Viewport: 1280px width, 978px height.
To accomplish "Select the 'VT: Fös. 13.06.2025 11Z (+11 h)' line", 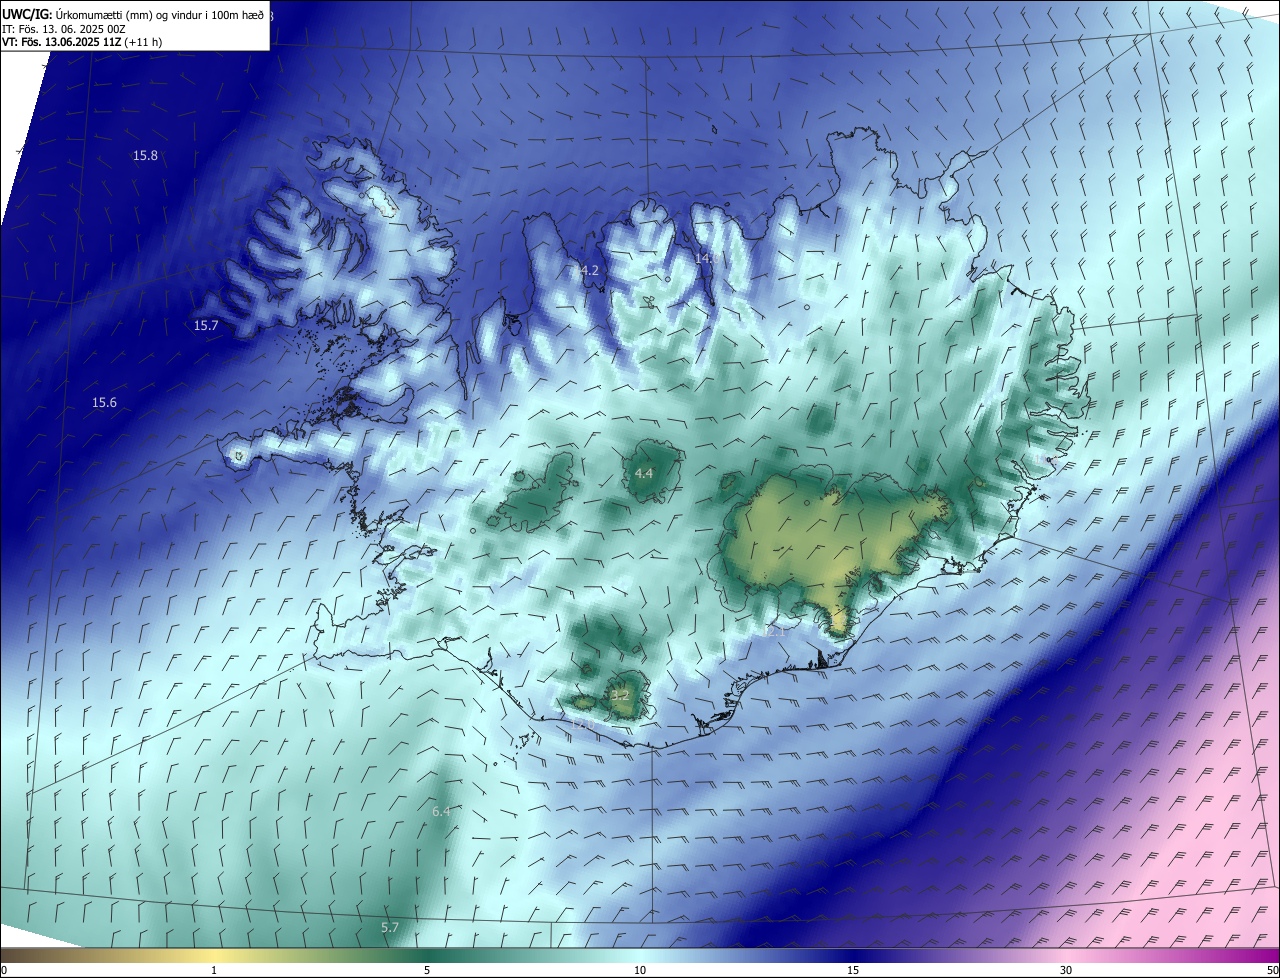I will click(x=82, y=42).
